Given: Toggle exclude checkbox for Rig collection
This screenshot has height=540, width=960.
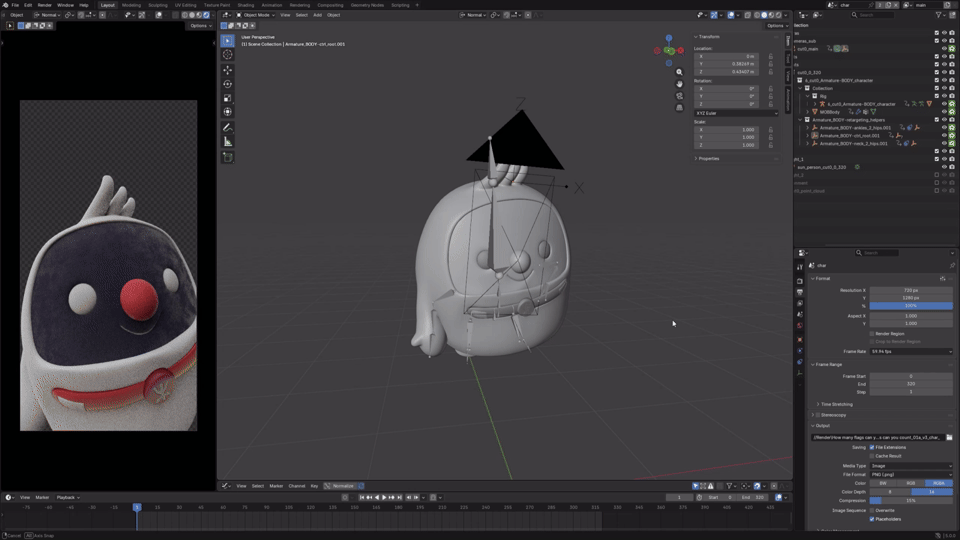Looking at the screenshot, I should pos(937,96).
